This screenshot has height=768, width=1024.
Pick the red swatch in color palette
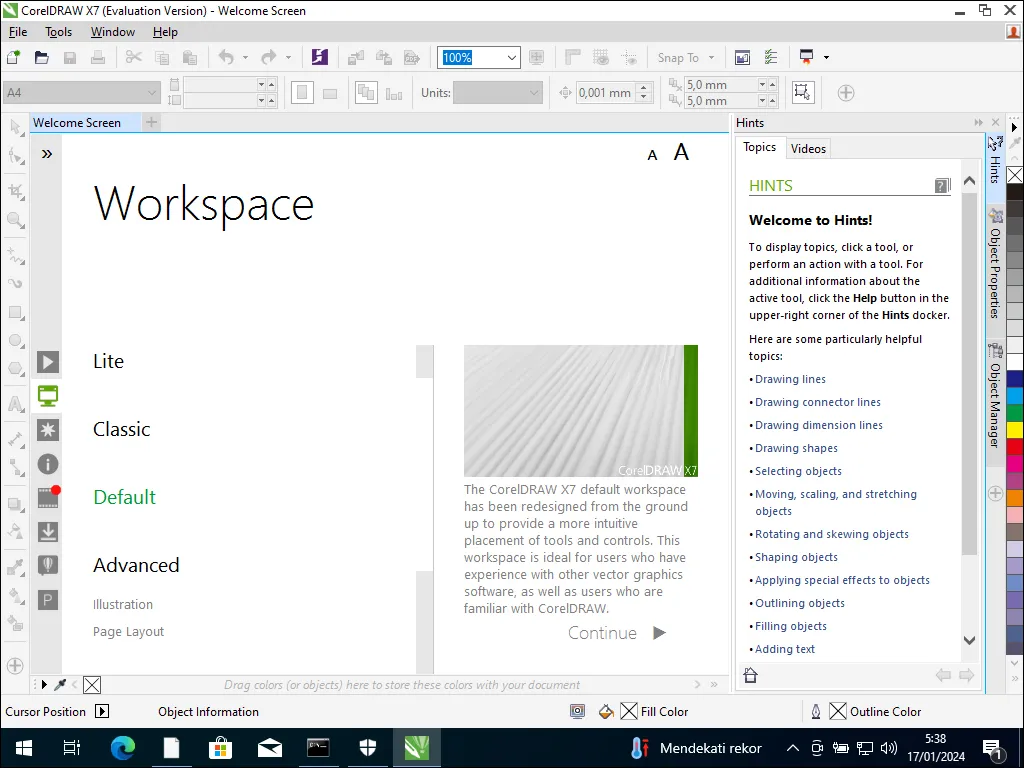tap(1015, 447)
